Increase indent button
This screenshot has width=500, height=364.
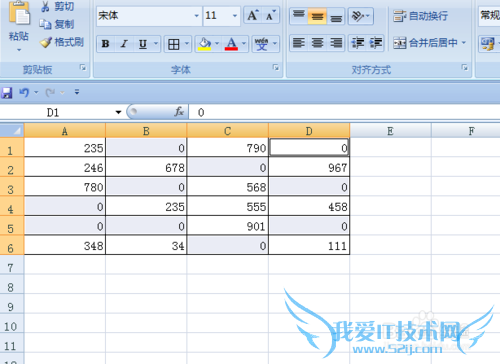376,43
